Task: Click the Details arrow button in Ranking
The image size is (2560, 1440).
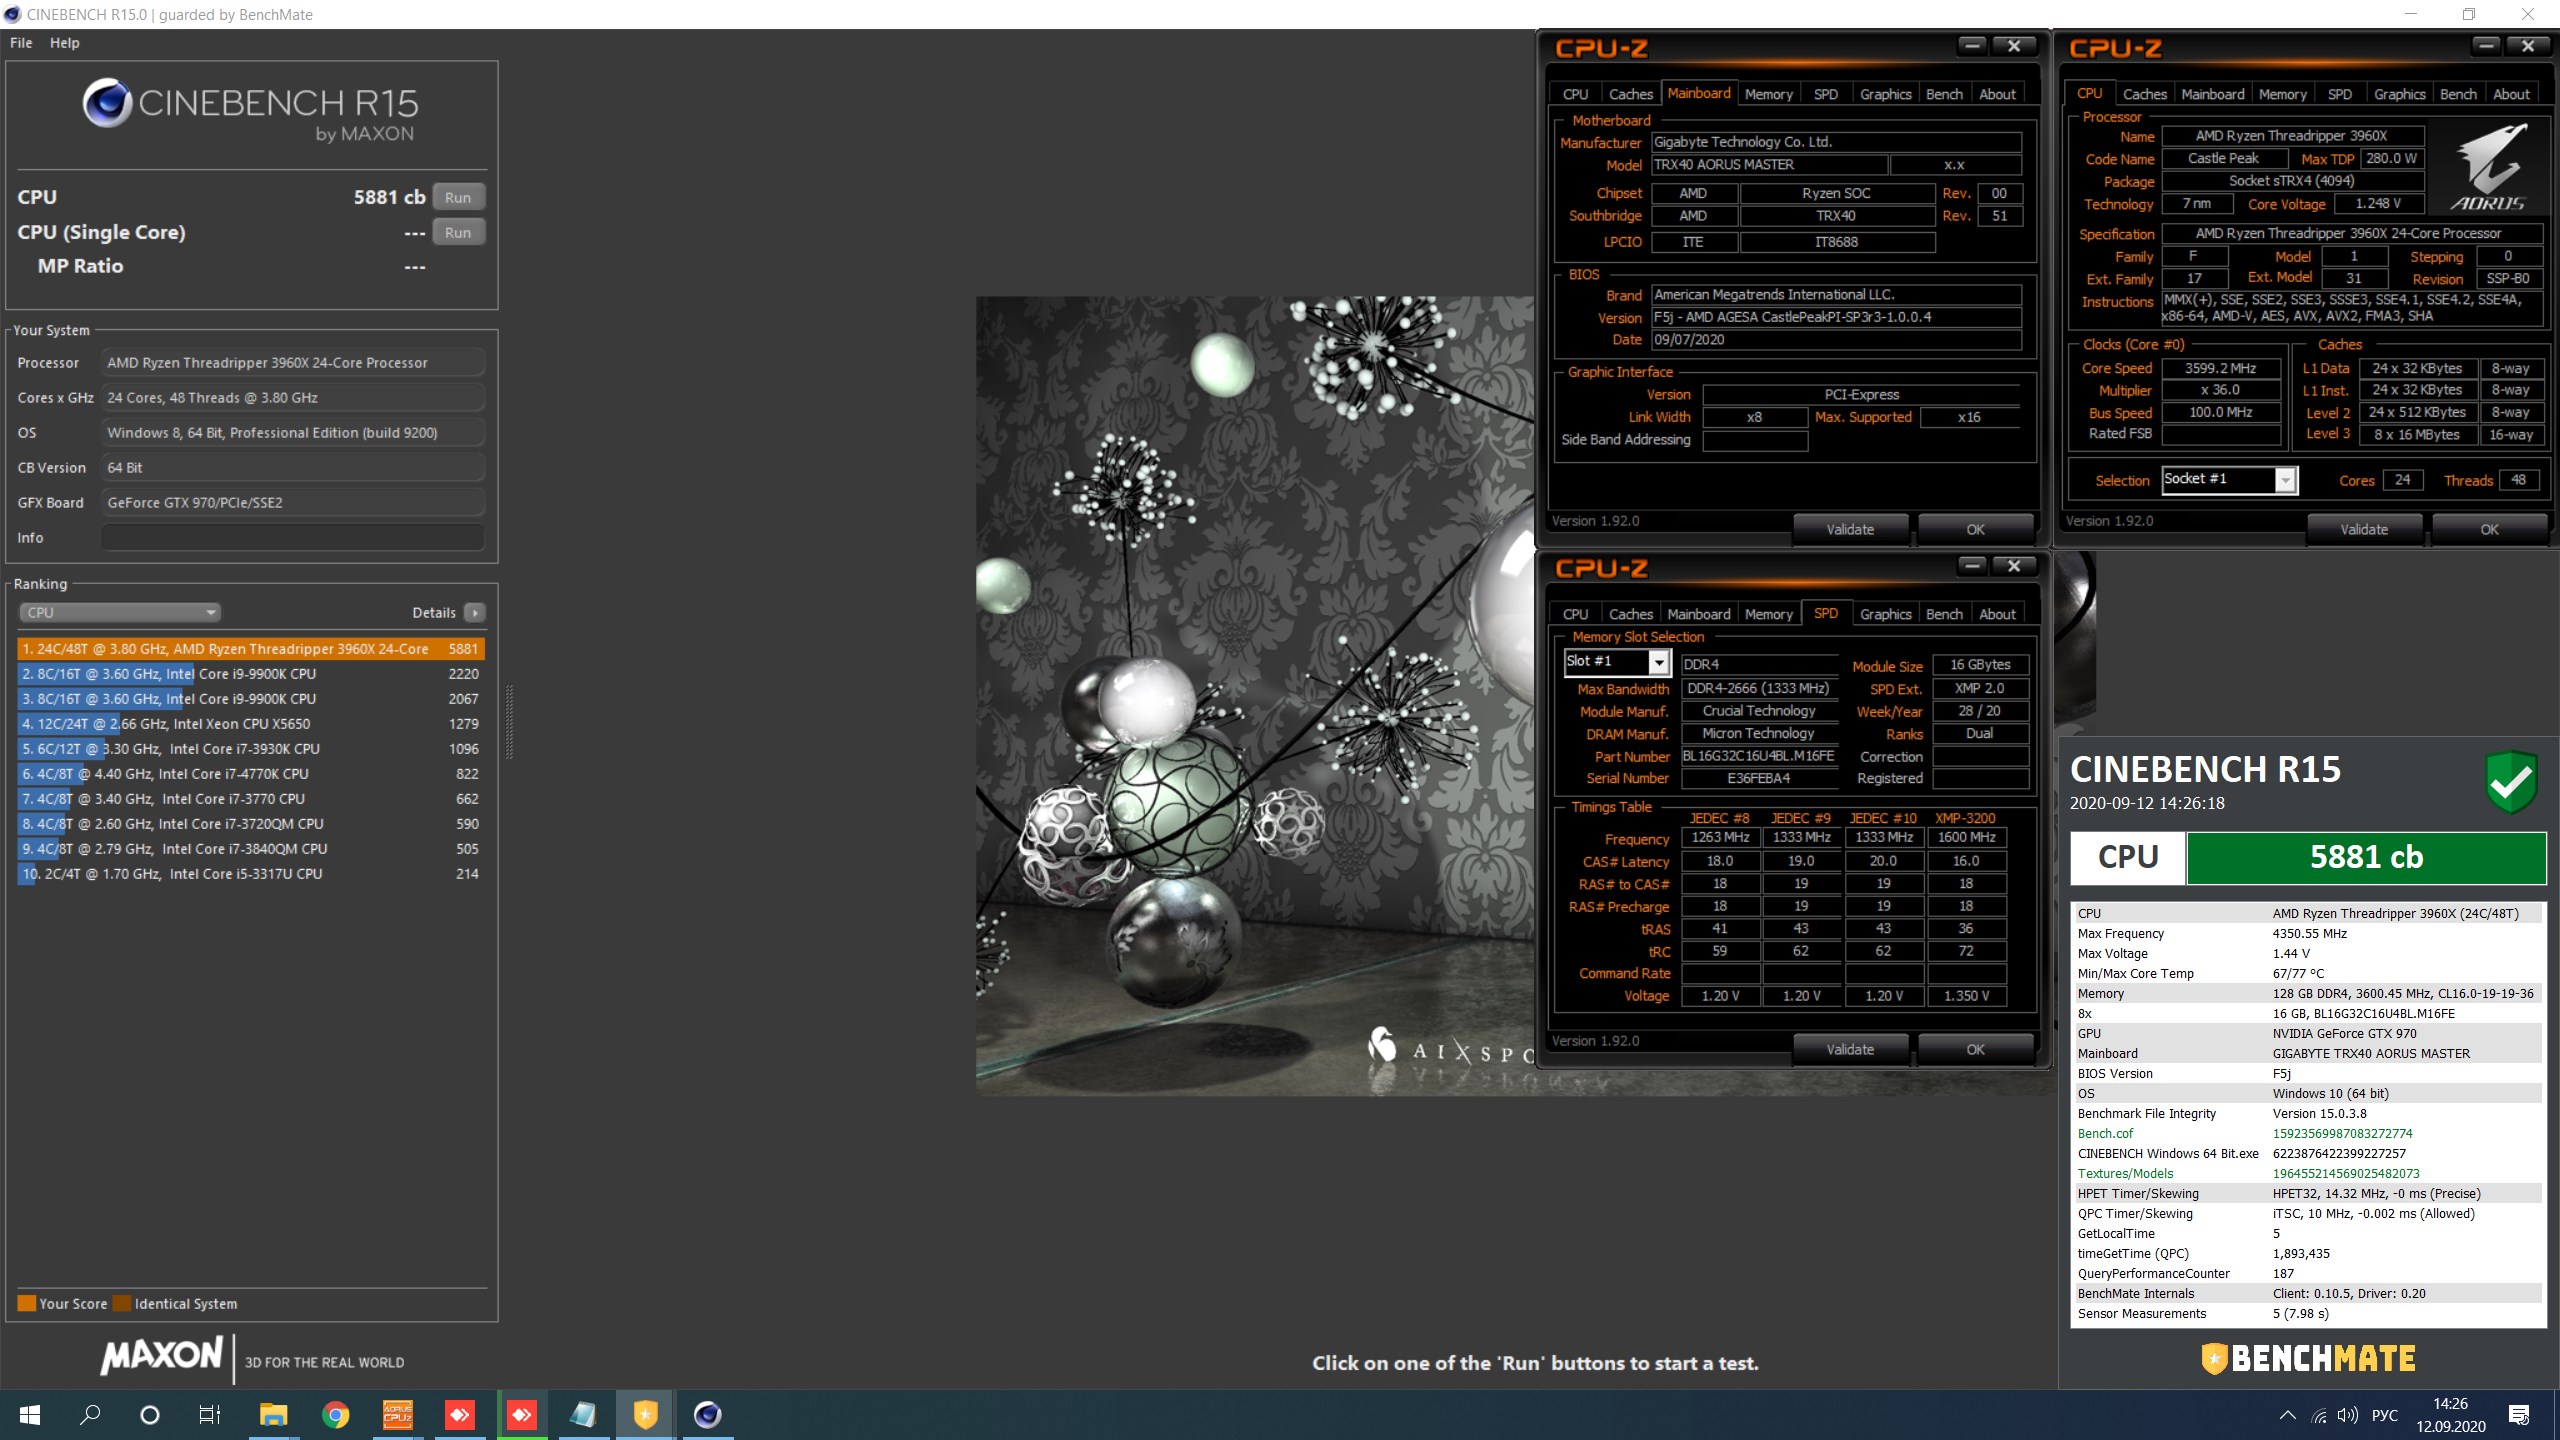Action: [x=475, y=612]
